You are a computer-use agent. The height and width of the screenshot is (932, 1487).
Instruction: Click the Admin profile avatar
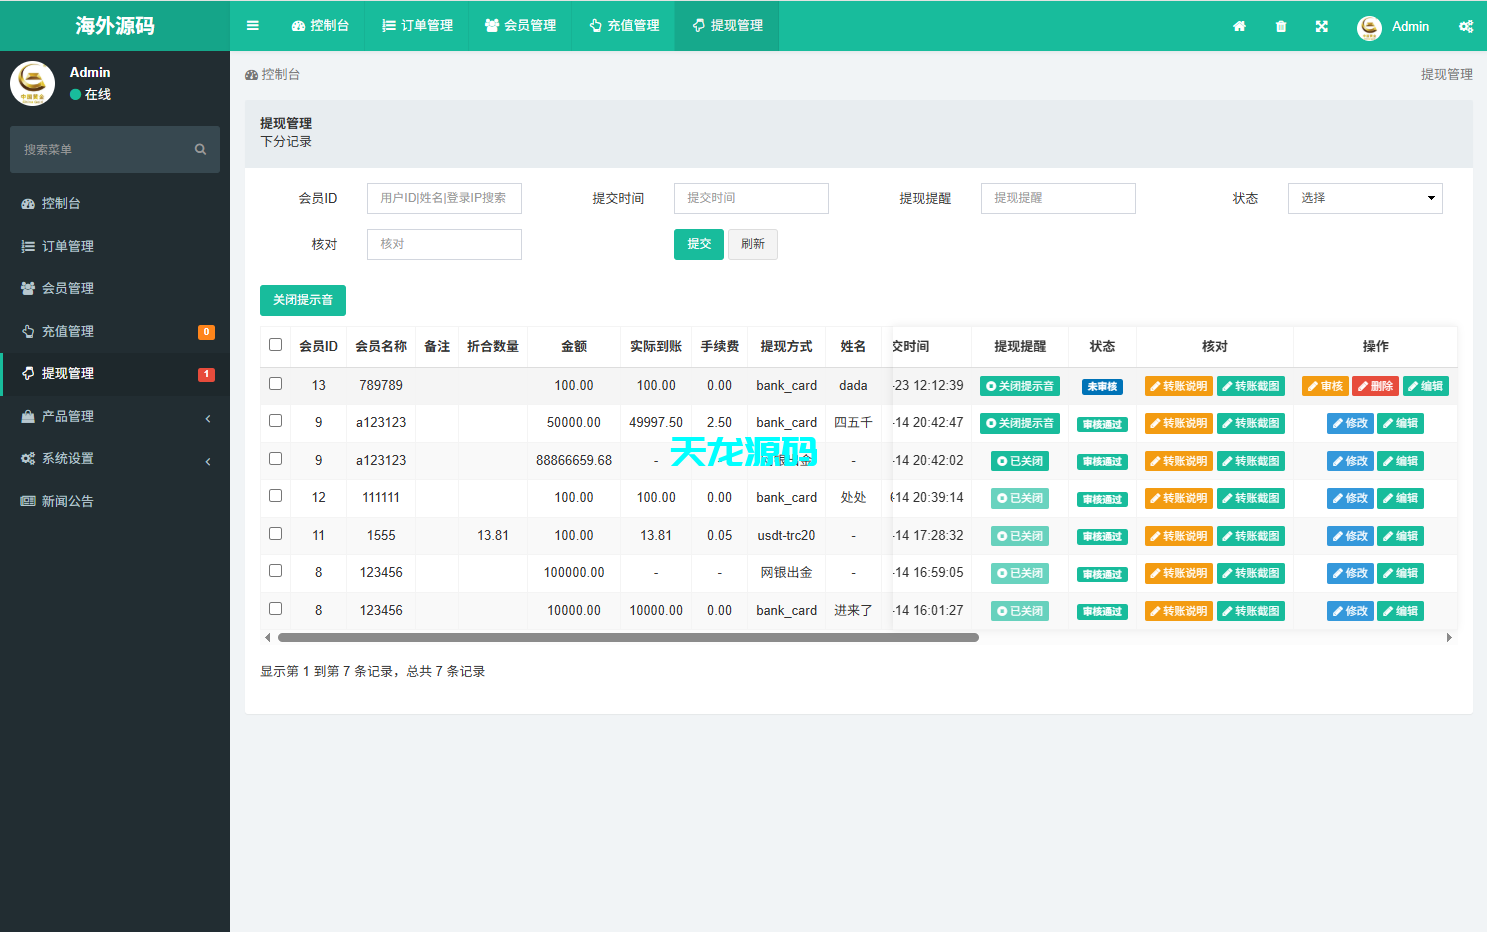coord(1369,27)
